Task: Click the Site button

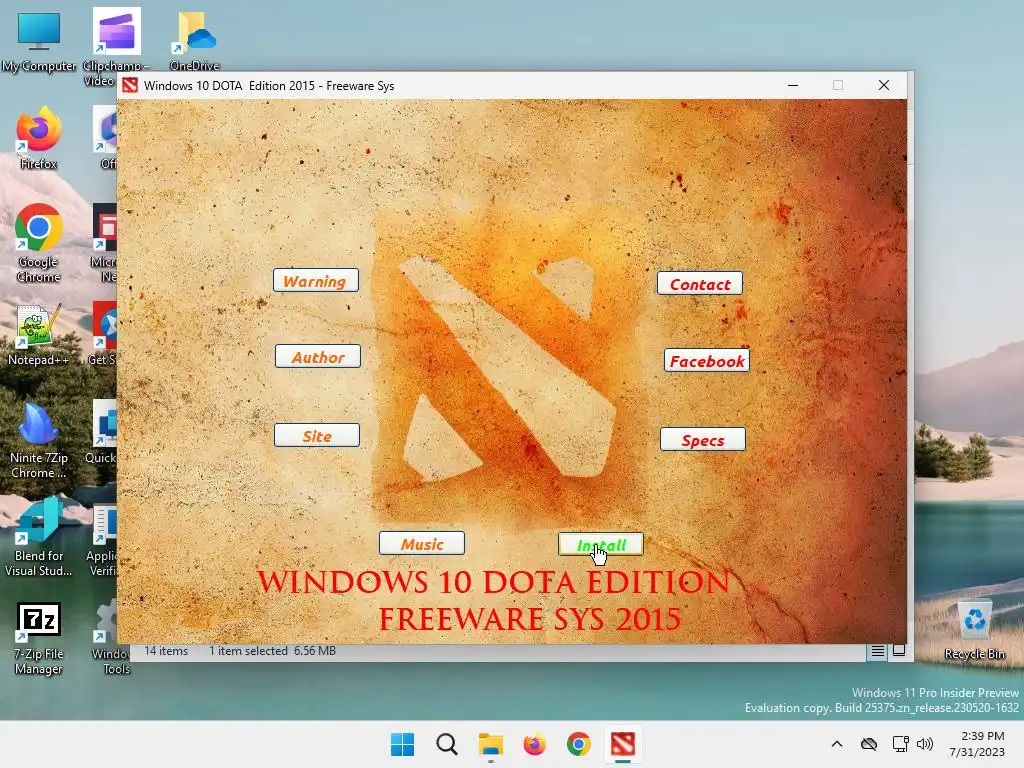Action: click(x=317, y=436)
